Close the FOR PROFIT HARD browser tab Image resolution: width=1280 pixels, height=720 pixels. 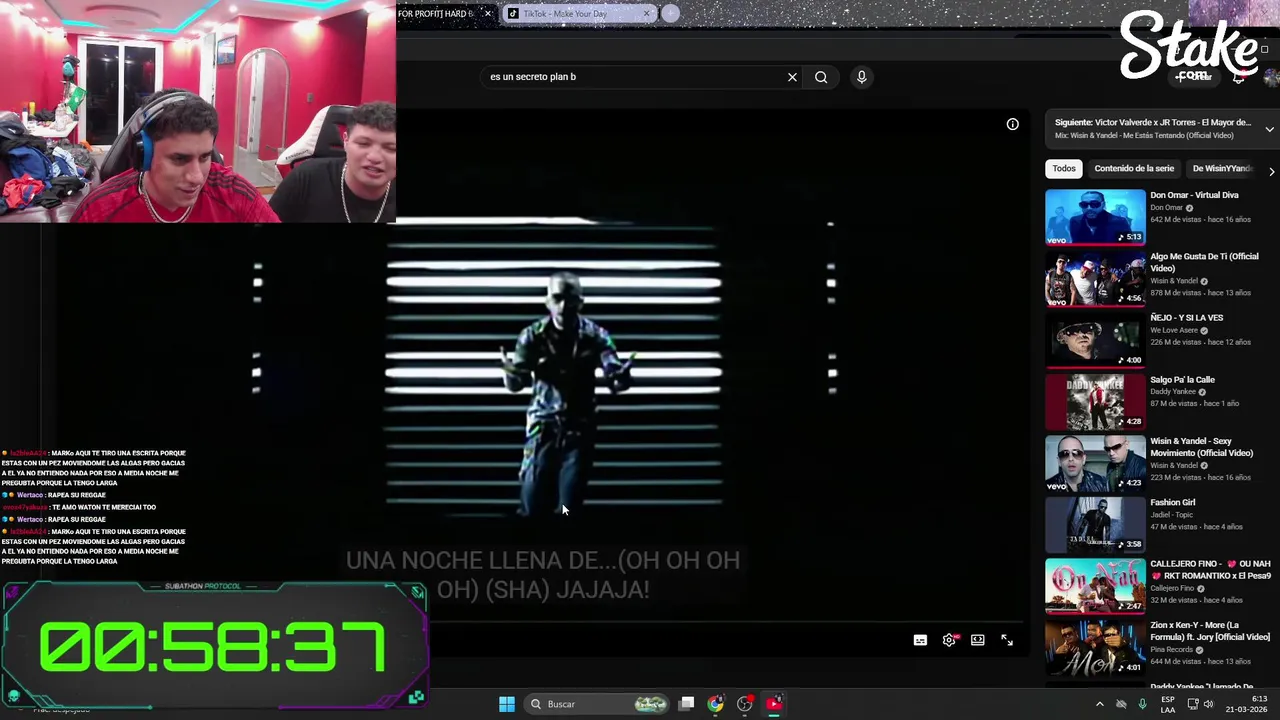[x=488, y=14]
